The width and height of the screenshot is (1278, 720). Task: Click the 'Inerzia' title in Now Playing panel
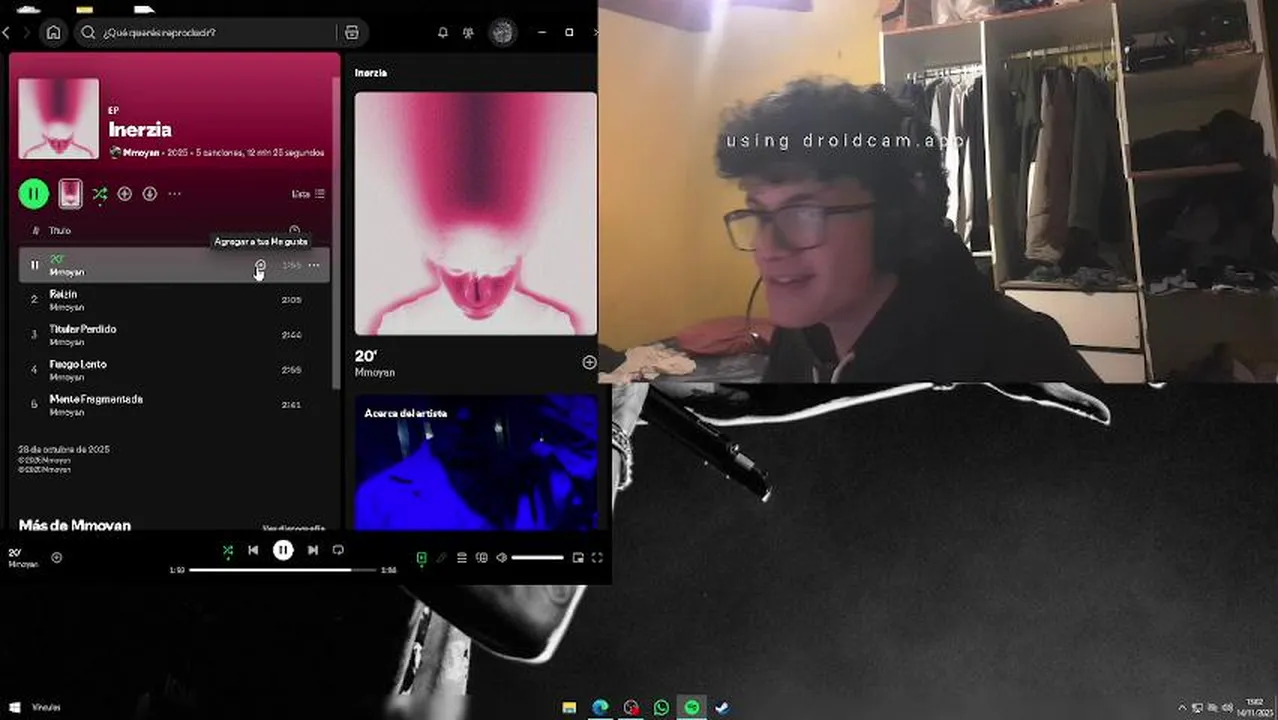371,72
